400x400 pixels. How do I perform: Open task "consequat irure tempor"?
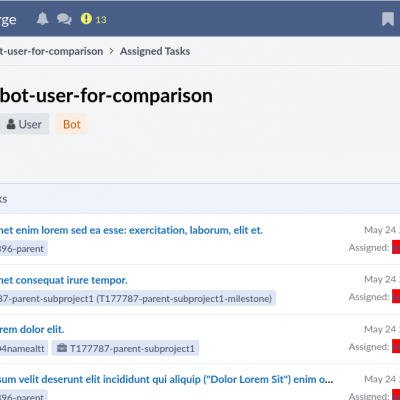[x=64, y=280]
